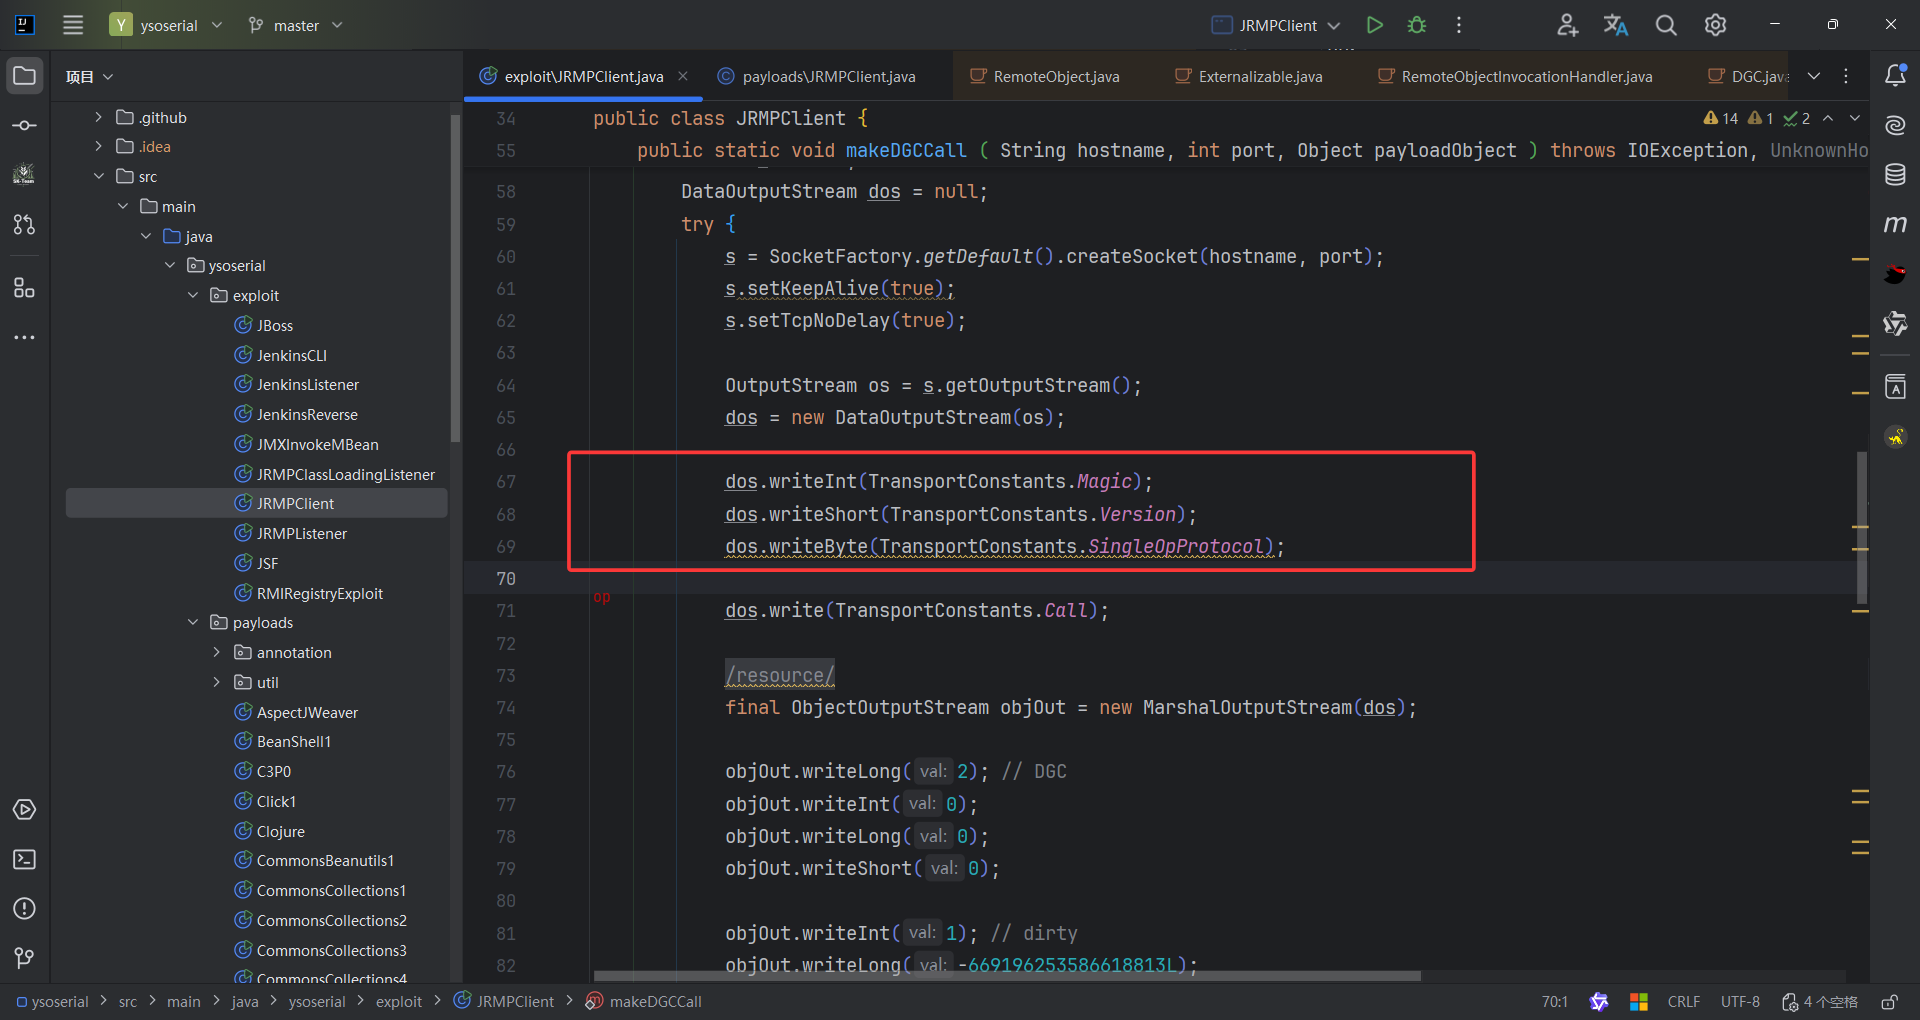Open Code With Me add-user icon
This screenshot has height=1020, width=1920.
point(1567,25)
